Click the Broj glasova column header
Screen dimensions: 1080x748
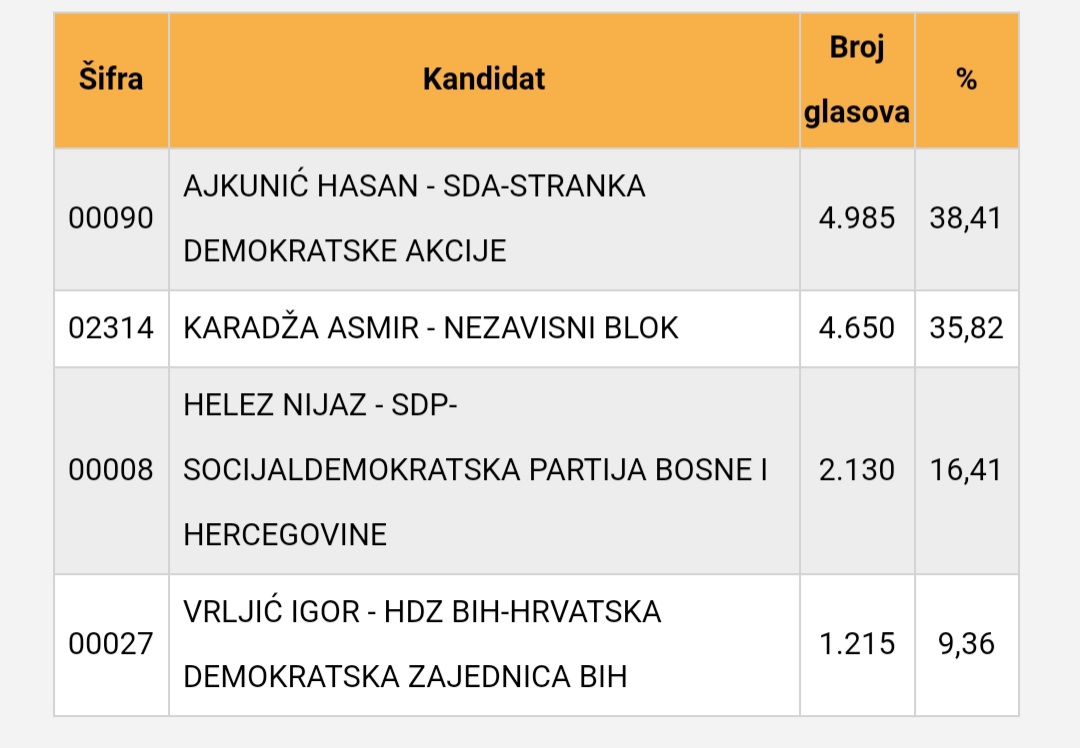pos(857,80)
